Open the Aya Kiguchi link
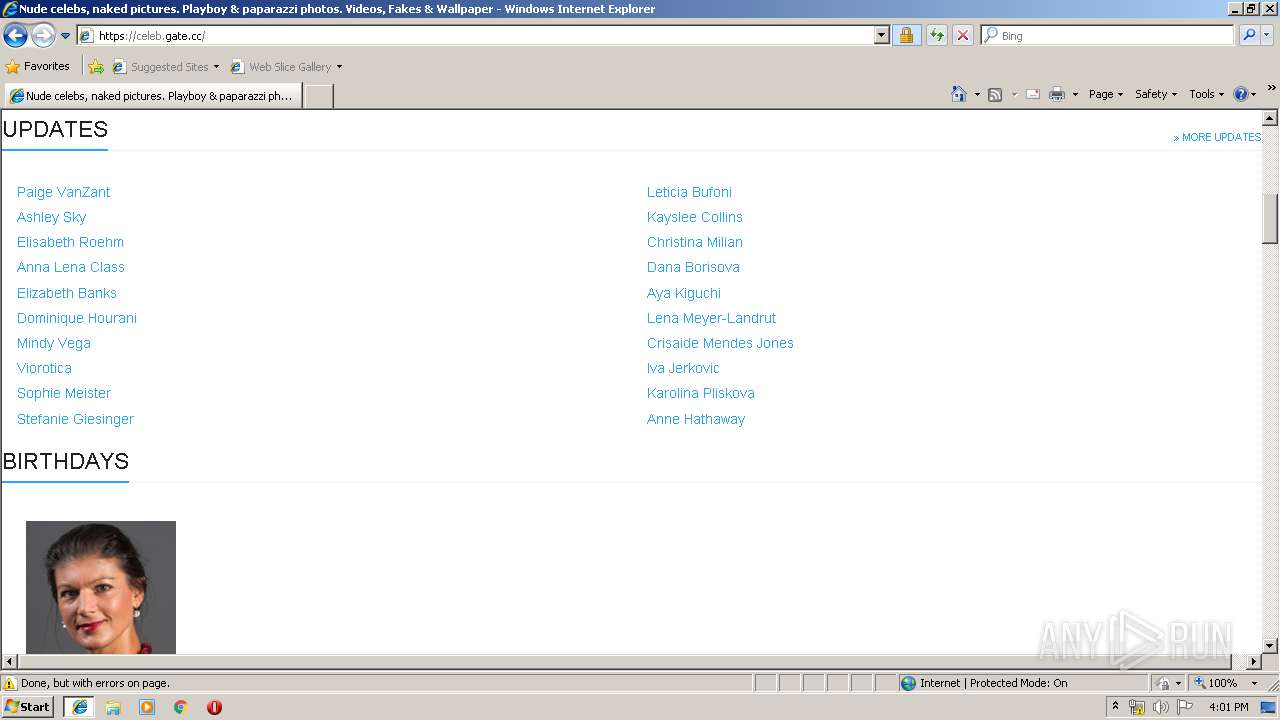The width and height of the screenshot is (1280, 720). (x=684, y=293)
